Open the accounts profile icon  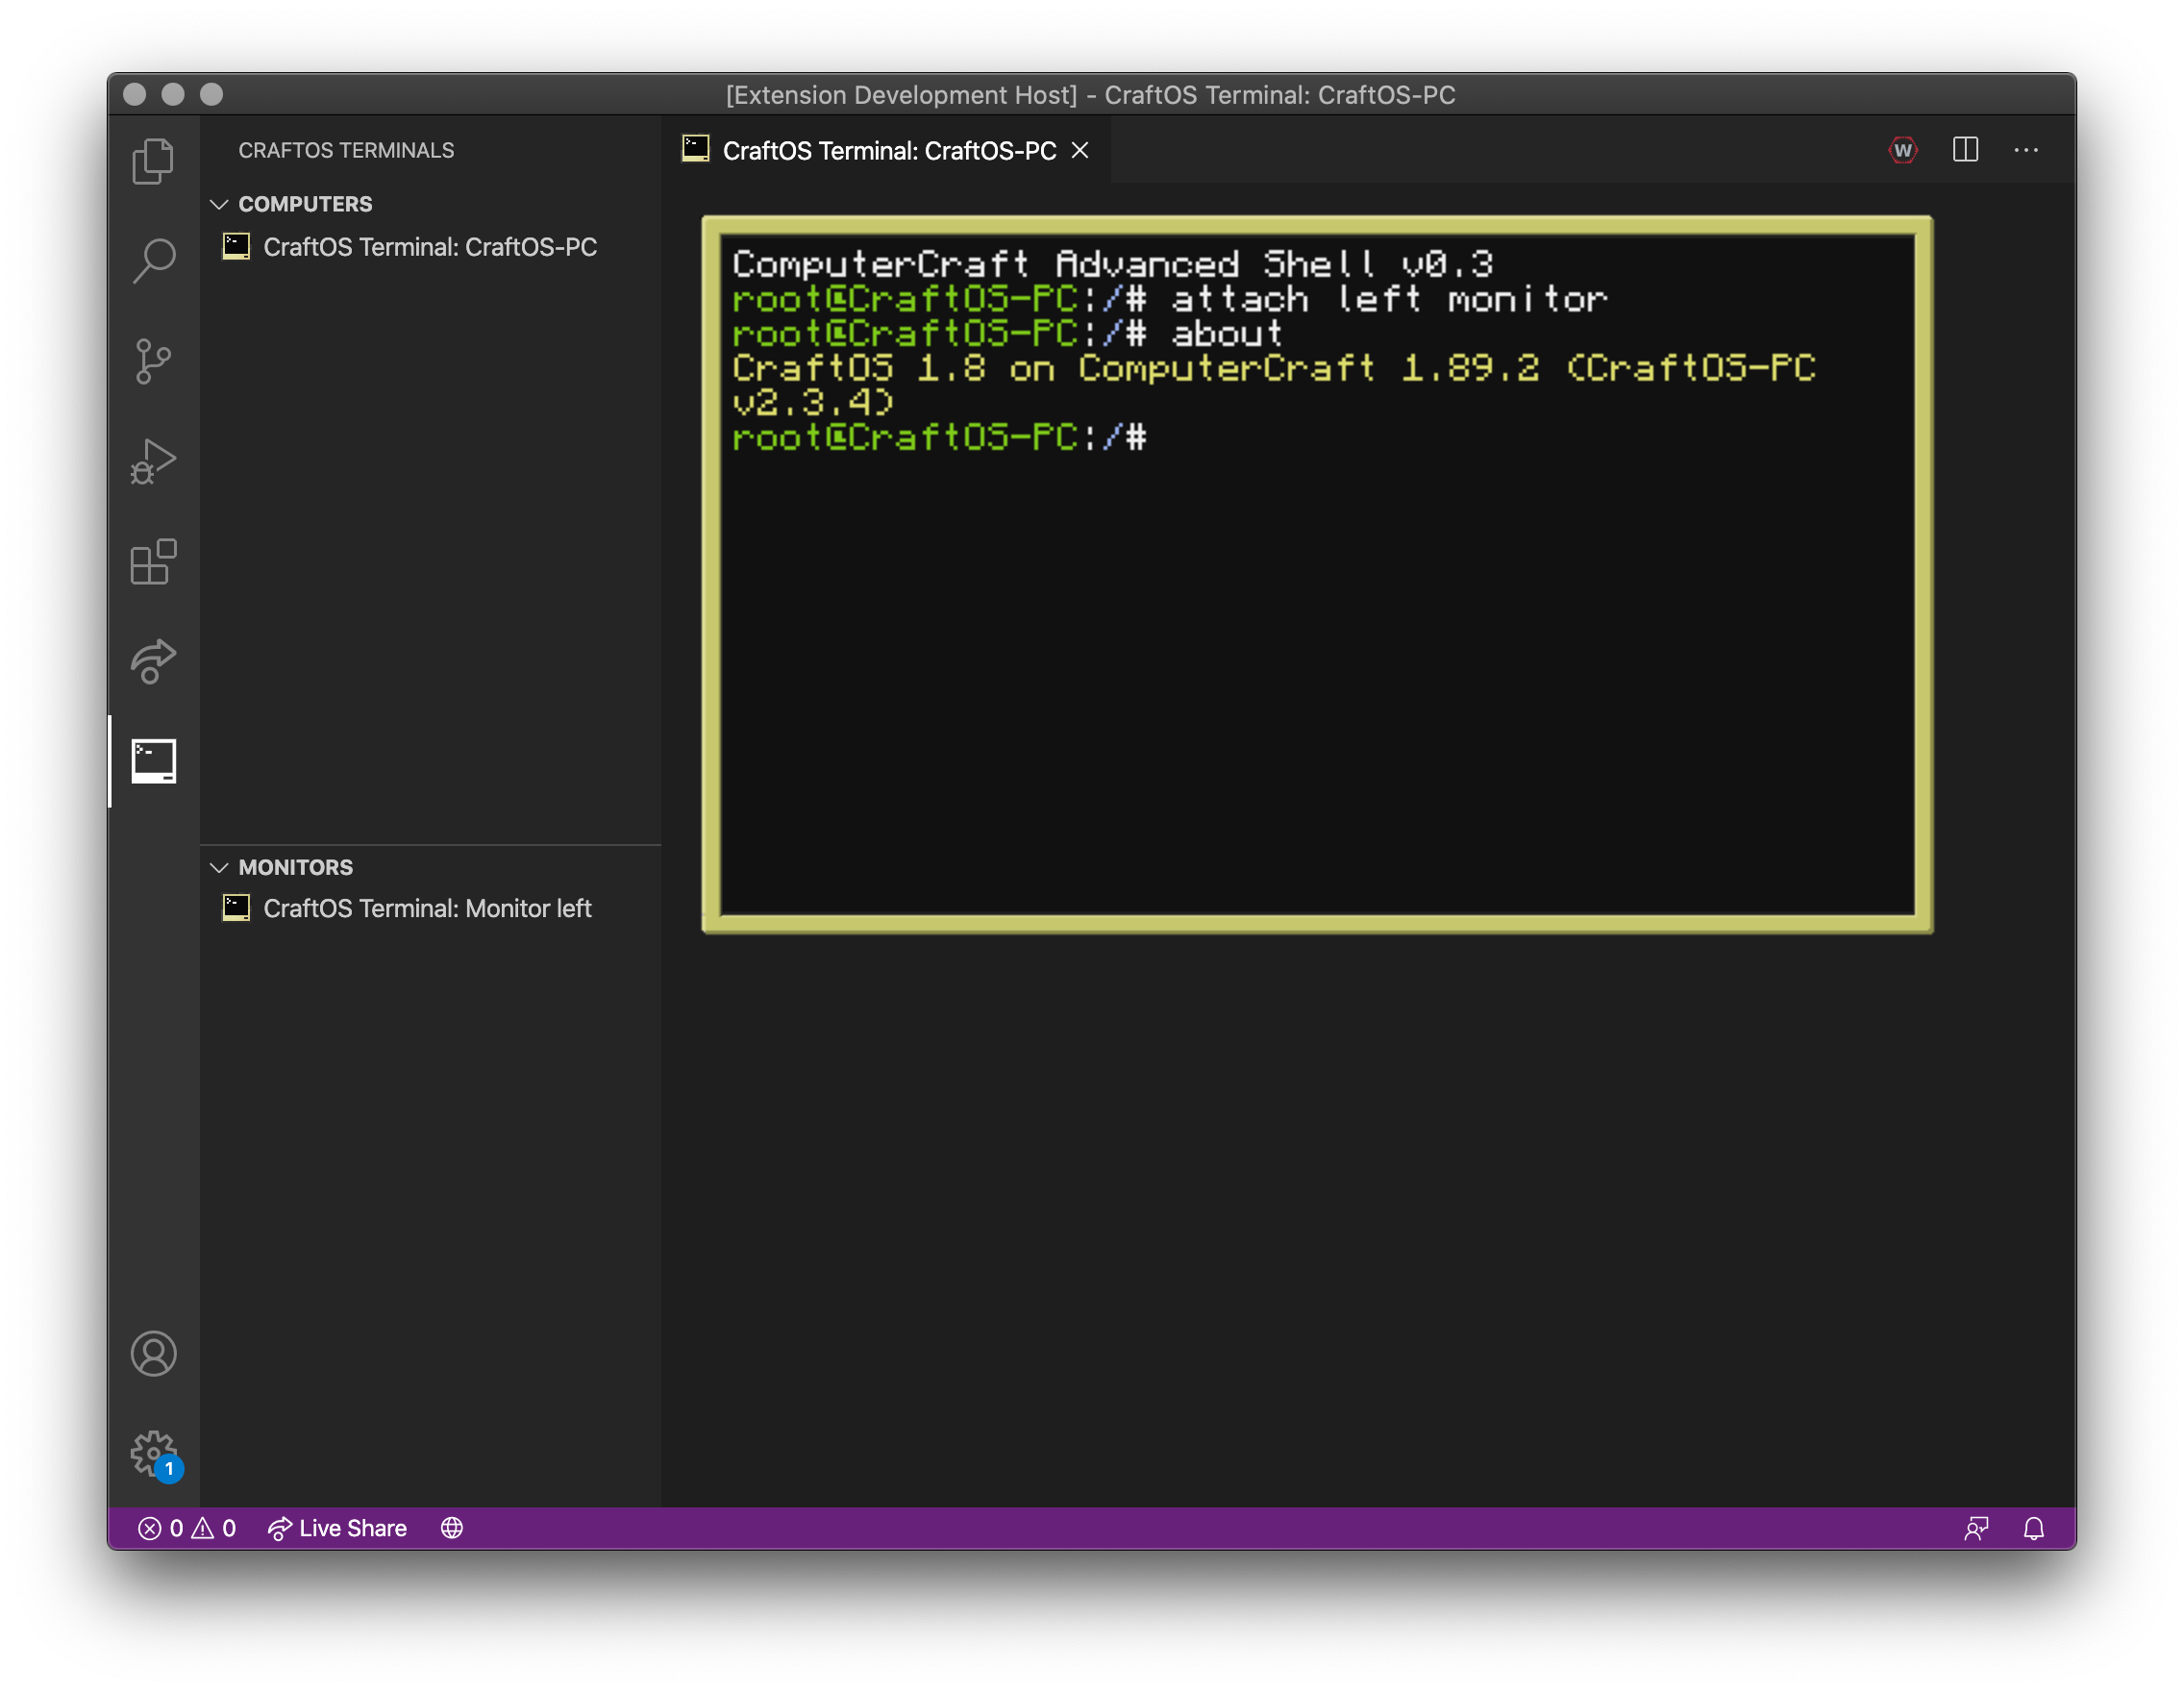click(153, 1352)
